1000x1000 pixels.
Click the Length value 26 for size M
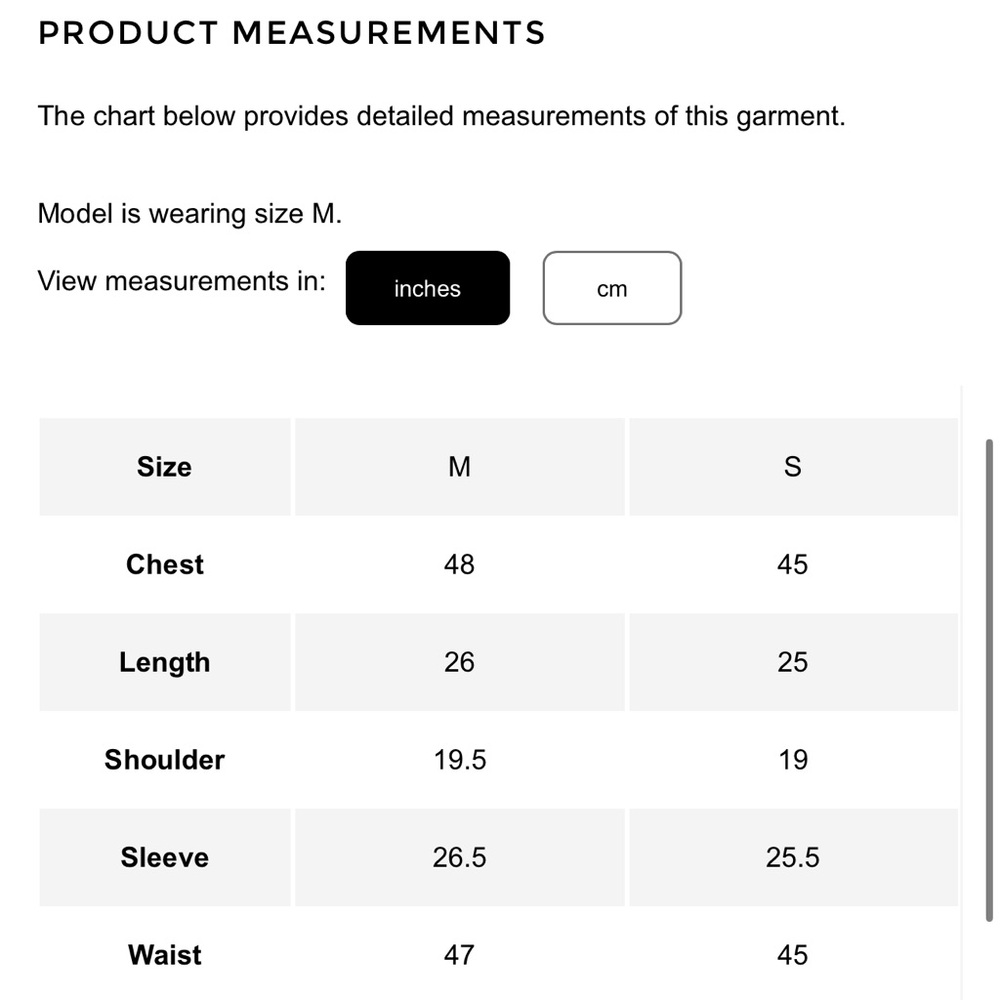click(x=459, y=663)
